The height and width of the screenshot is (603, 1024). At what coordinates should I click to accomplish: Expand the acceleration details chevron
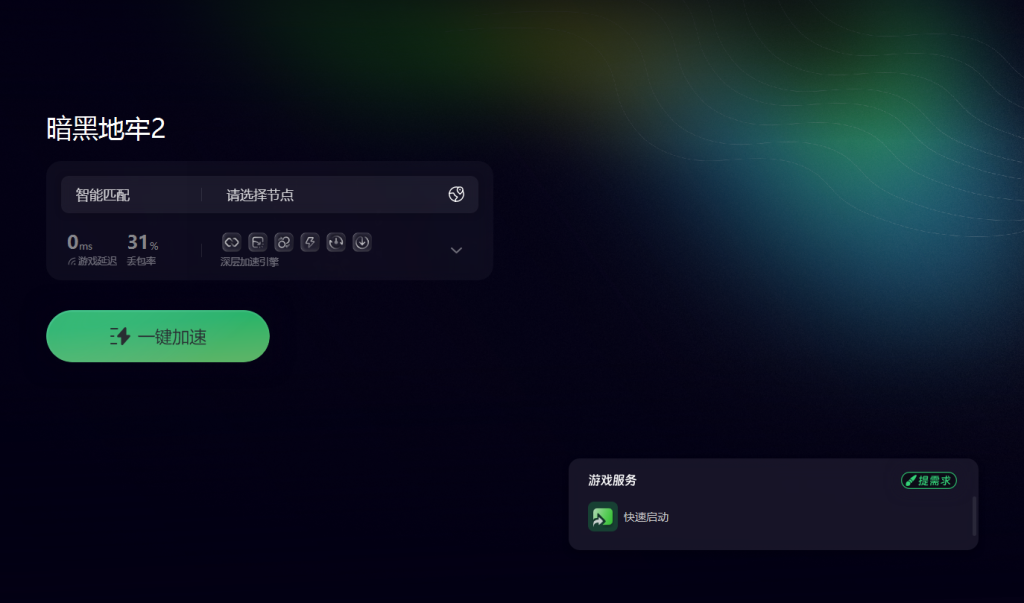456,250
